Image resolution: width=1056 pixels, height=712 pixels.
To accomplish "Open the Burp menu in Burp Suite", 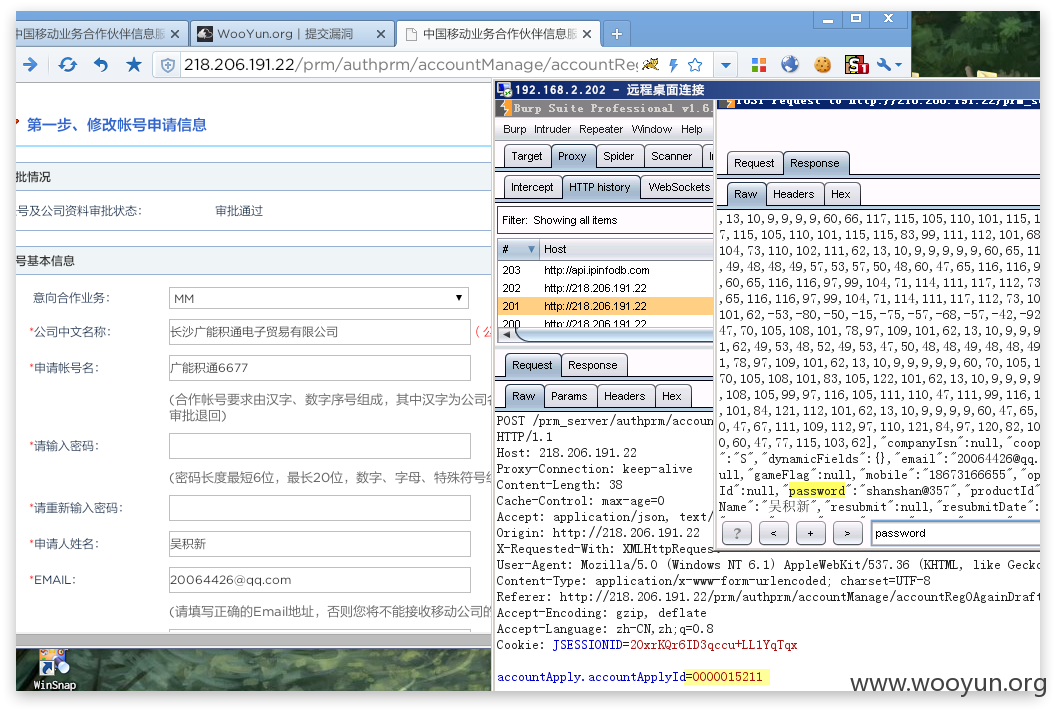I will pos(515,129).
